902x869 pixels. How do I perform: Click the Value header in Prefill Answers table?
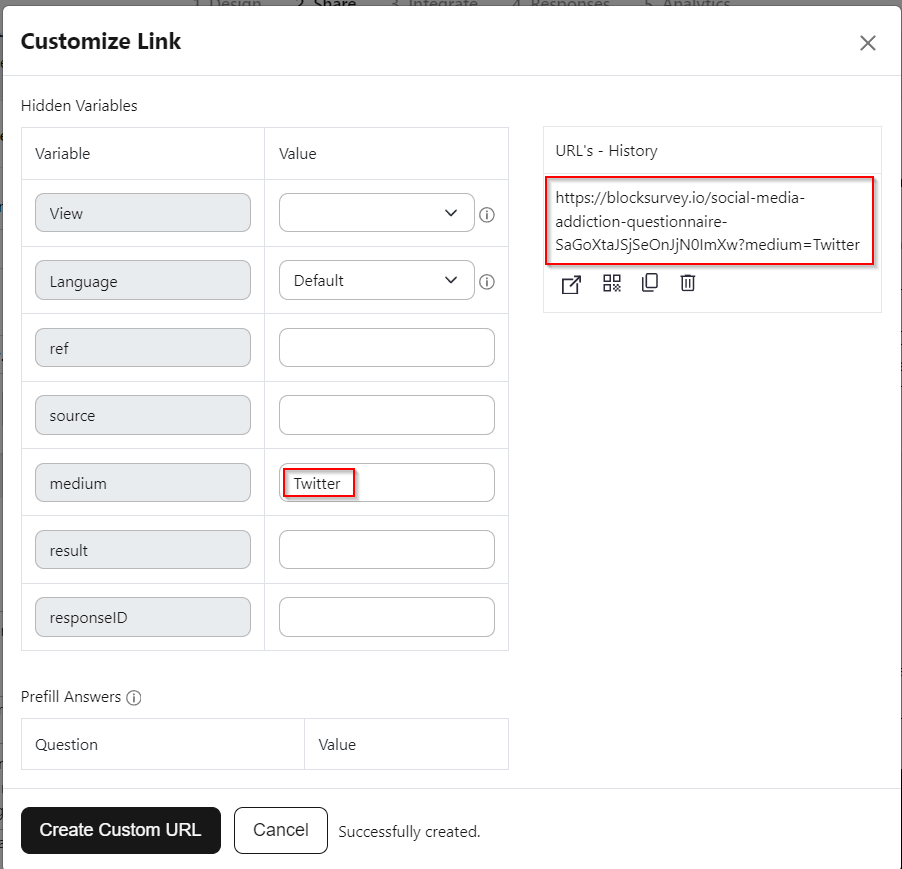[x=337, y=745]
